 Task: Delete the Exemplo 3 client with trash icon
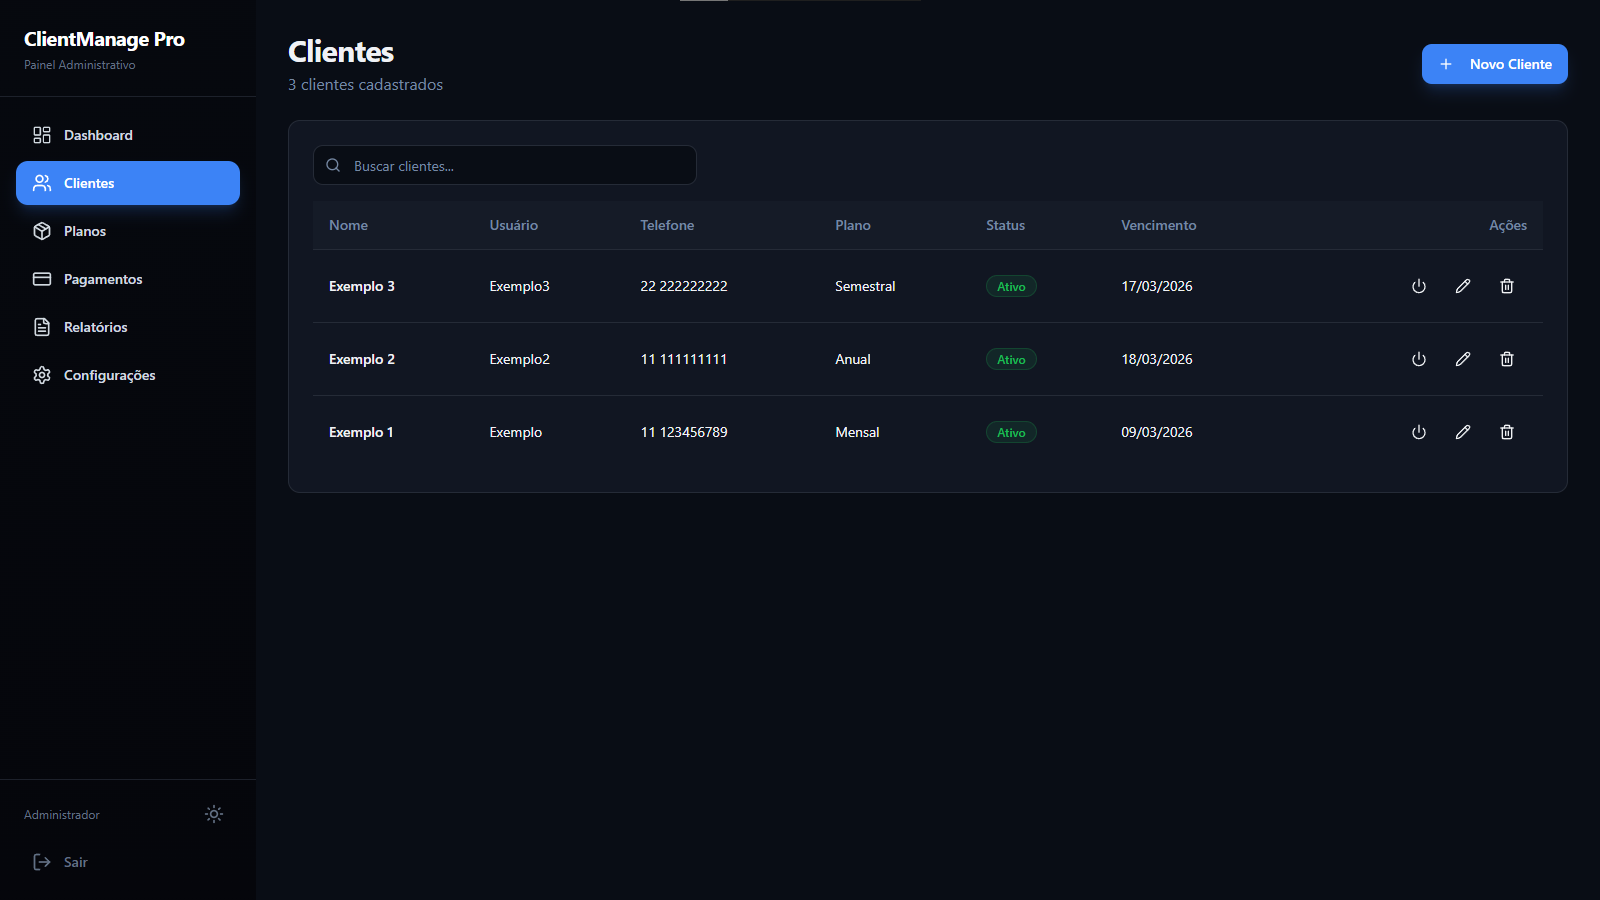(1506, 286)
